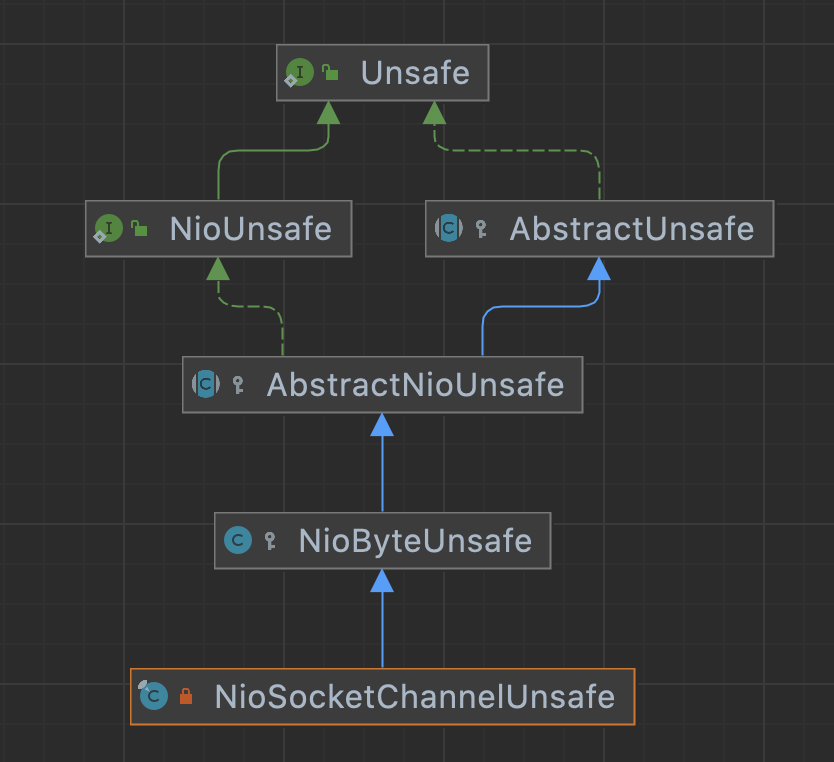Click the red private lock on NioSocketChannelUnsafe
This screenshot has height=762, width=834.
(x=185, y=696)
